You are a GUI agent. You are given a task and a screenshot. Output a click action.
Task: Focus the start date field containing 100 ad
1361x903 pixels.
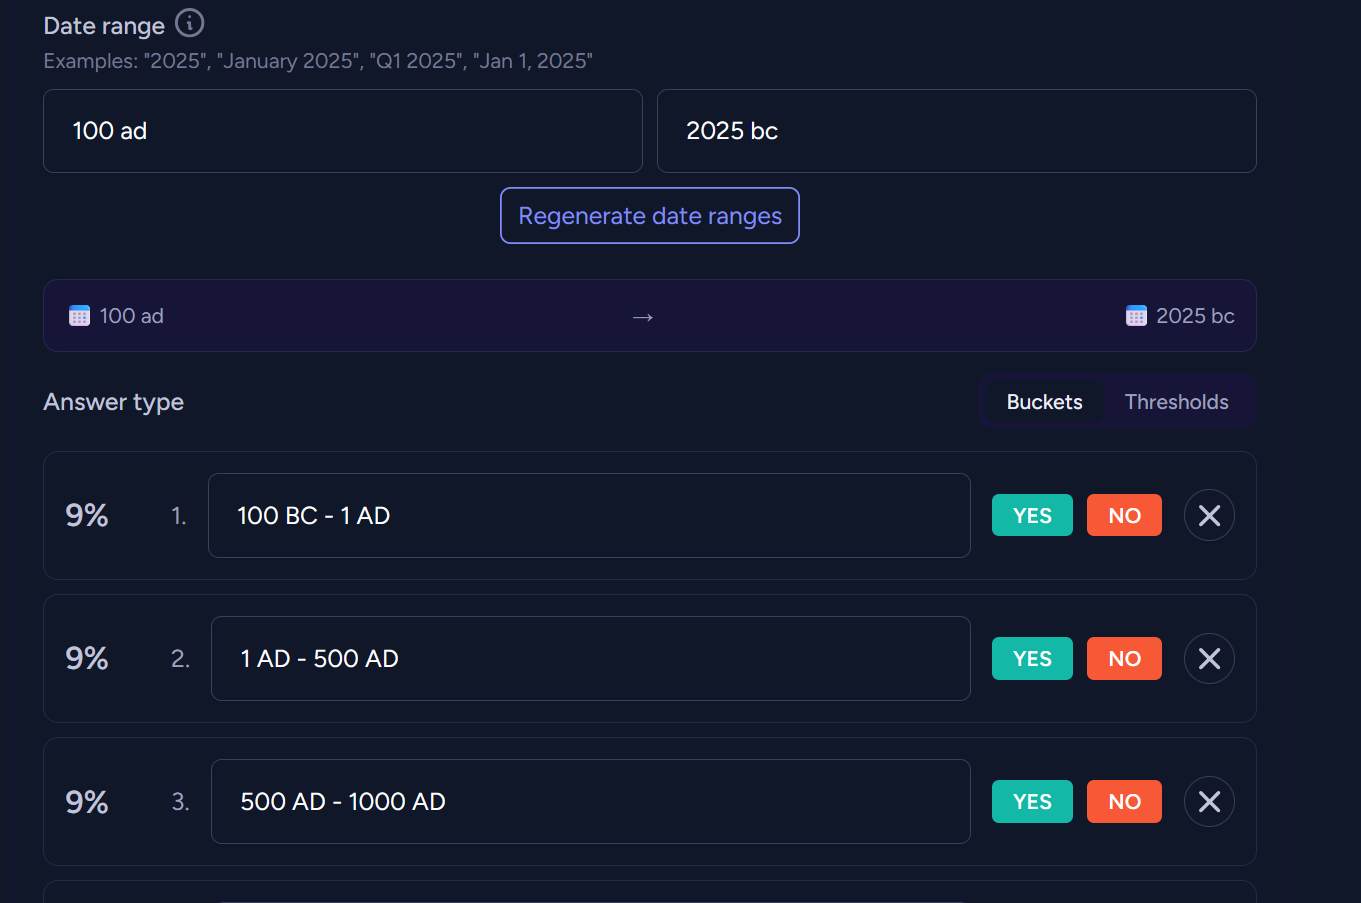342,131
